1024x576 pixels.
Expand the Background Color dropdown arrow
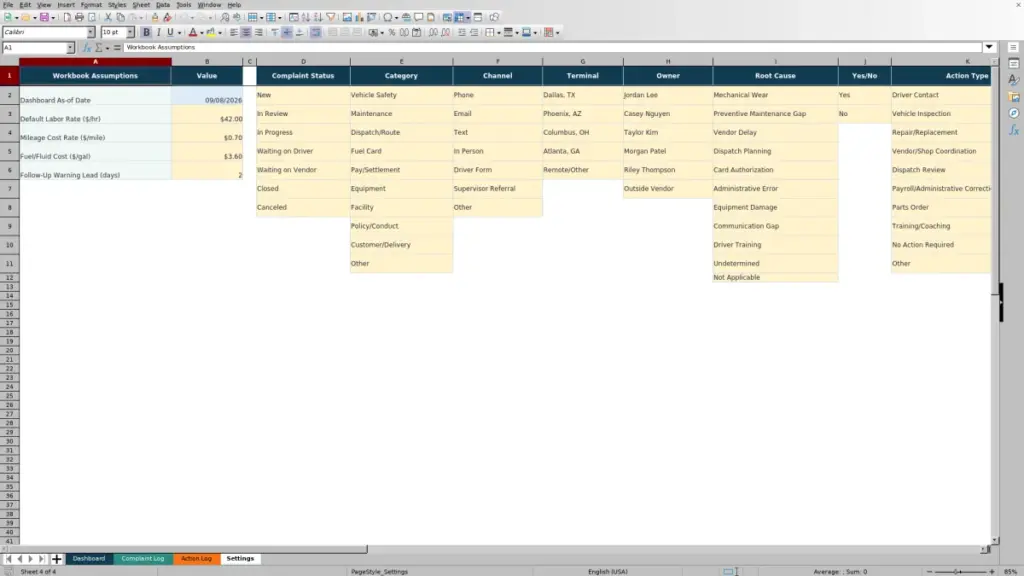point(220,33)
